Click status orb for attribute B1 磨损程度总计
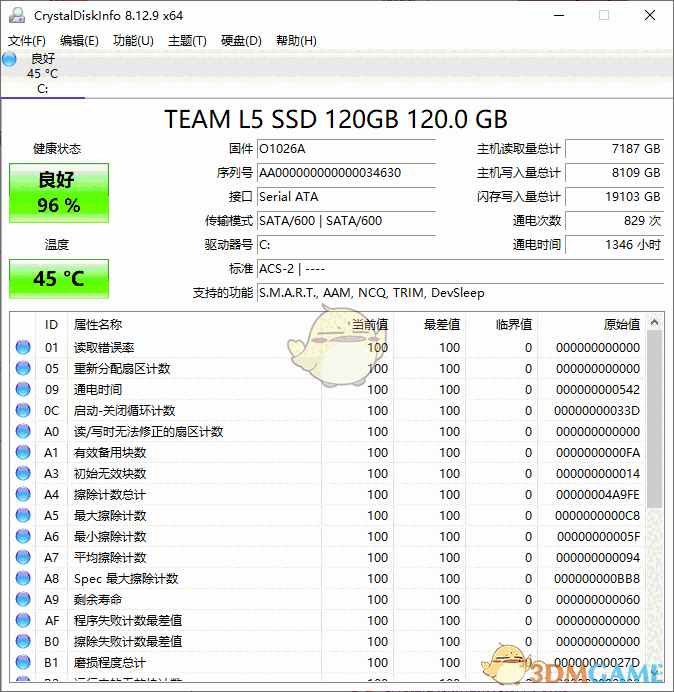 23,662
